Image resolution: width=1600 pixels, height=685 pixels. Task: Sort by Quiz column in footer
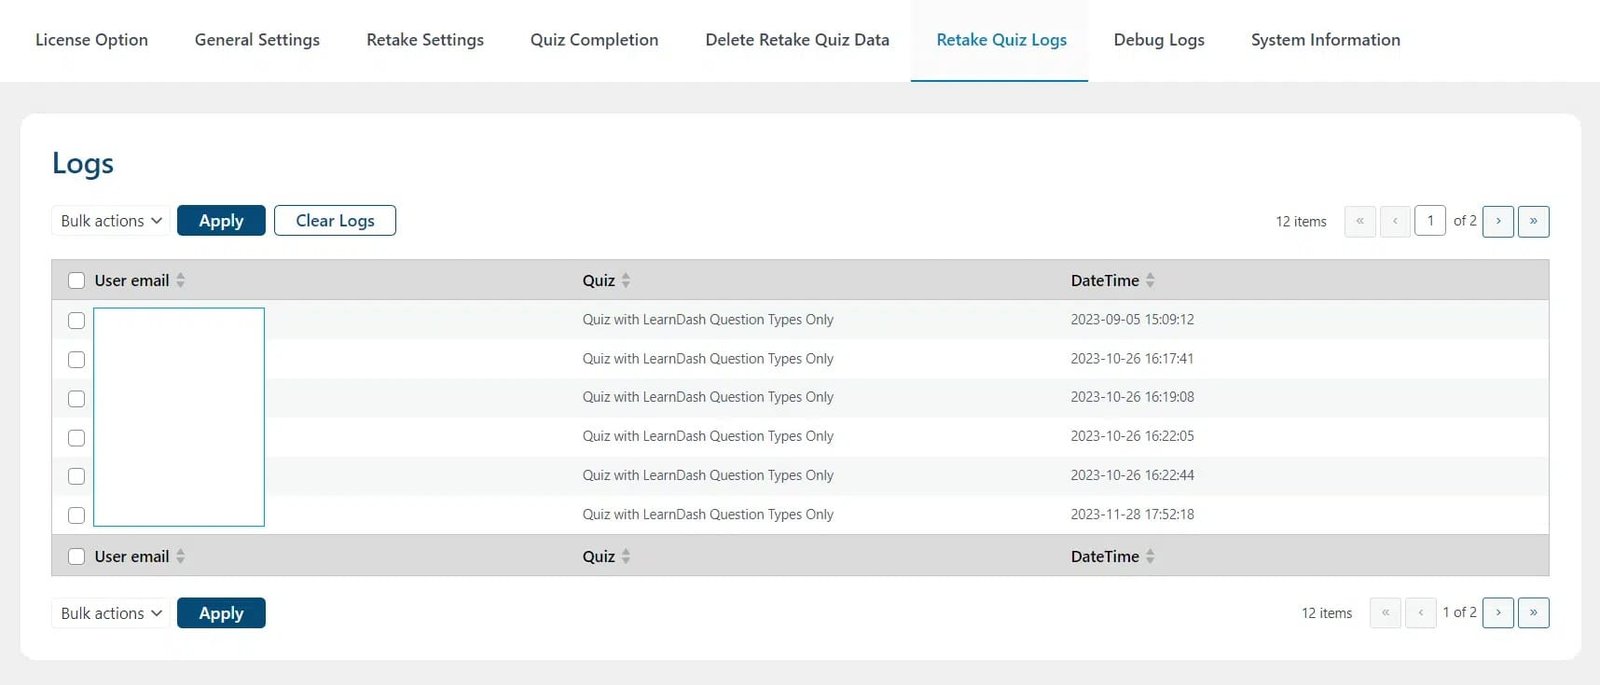pyautogui.click(x=606, y=557)
